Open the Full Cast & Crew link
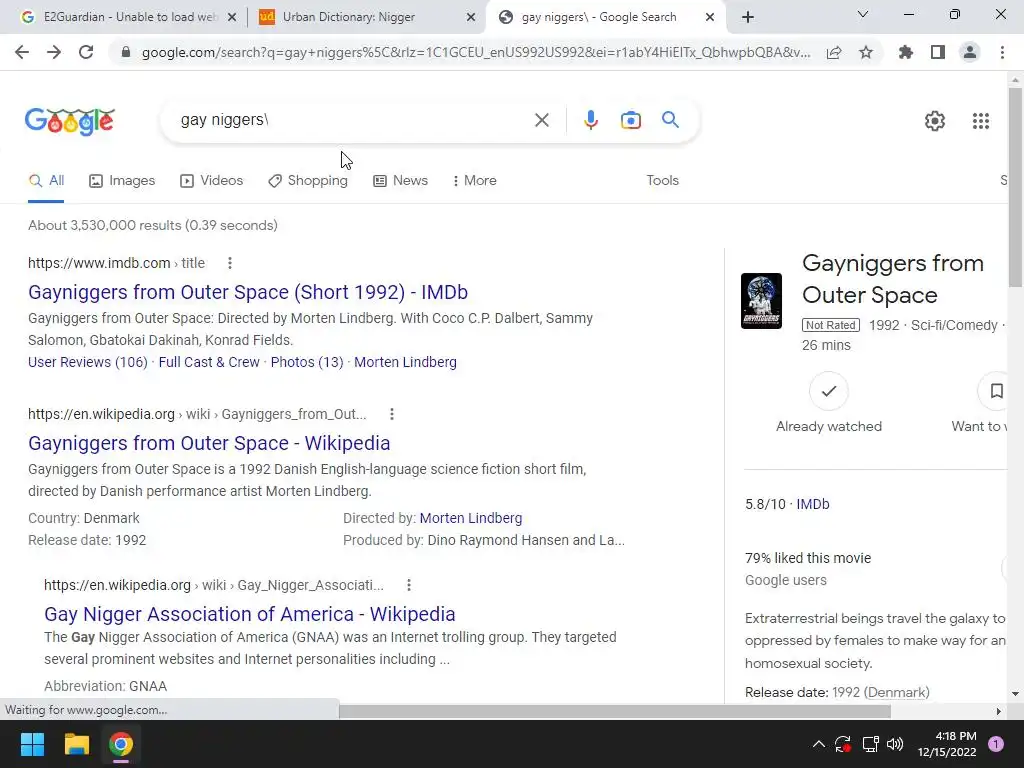 pos(209,362)
